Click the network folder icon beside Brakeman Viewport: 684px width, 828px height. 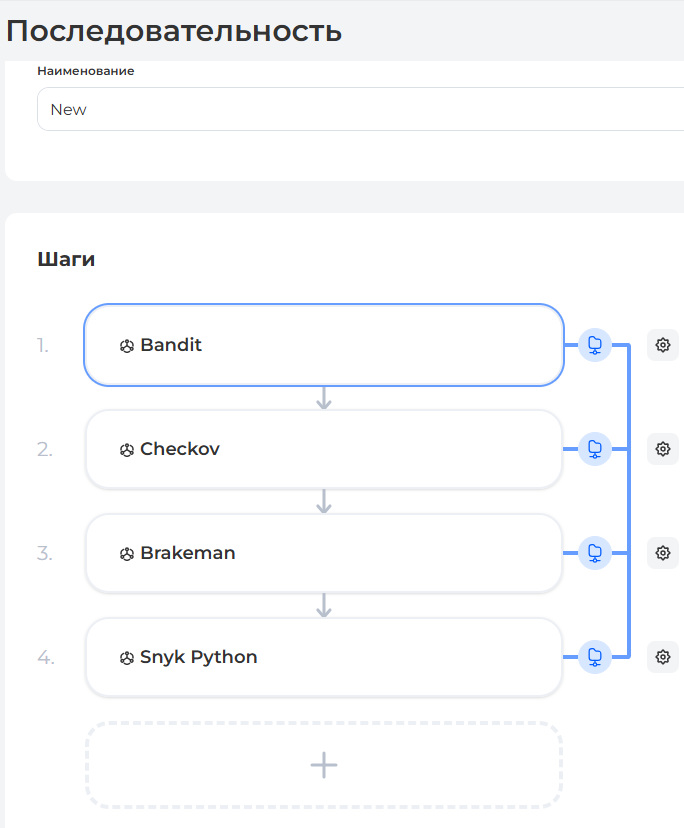[x=595, y=553]
